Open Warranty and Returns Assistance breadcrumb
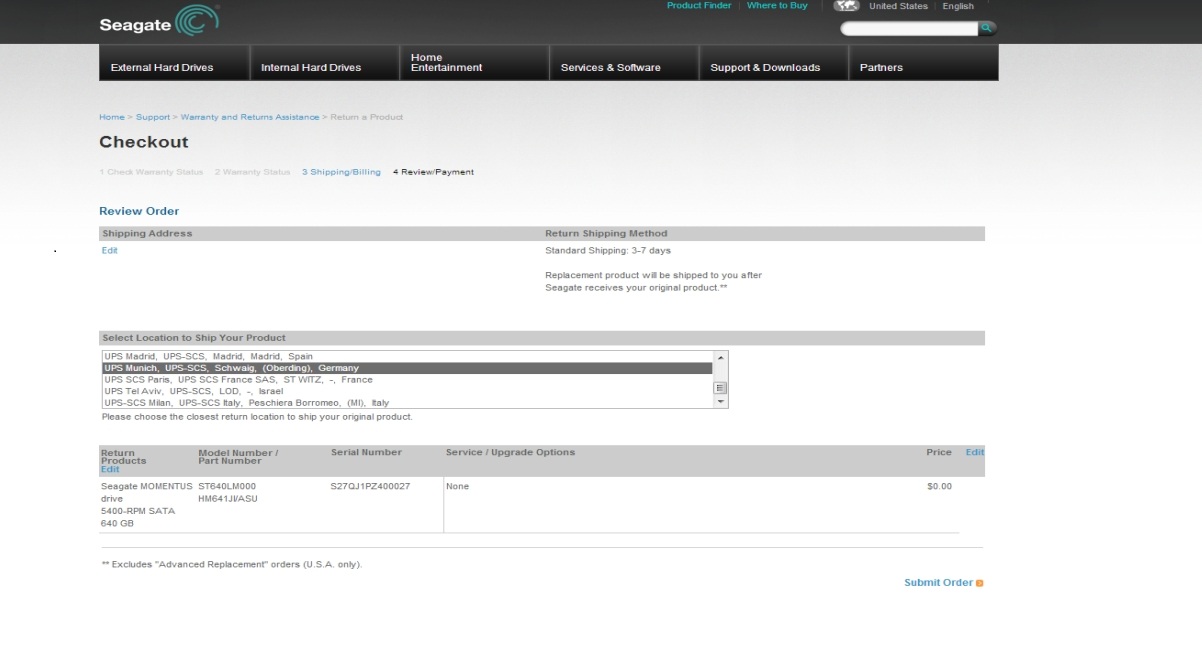Image resolution: width=1202 pixels, height=647 pixels. pyautogui.click(x=250, y=117)
